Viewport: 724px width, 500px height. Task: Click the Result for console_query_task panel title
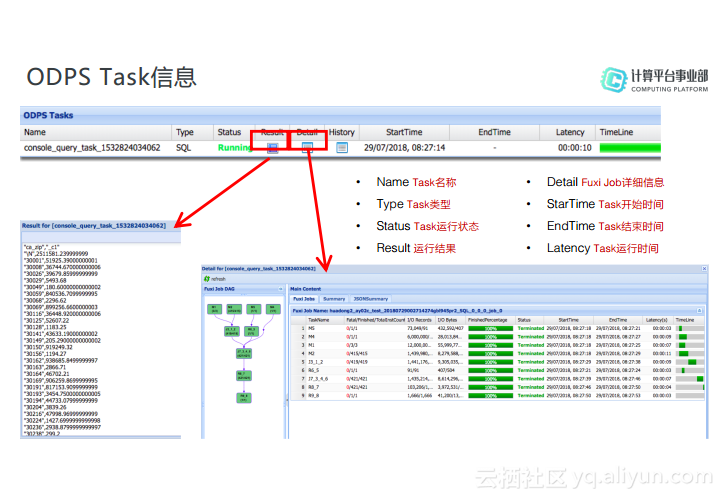tap(94, 226)
